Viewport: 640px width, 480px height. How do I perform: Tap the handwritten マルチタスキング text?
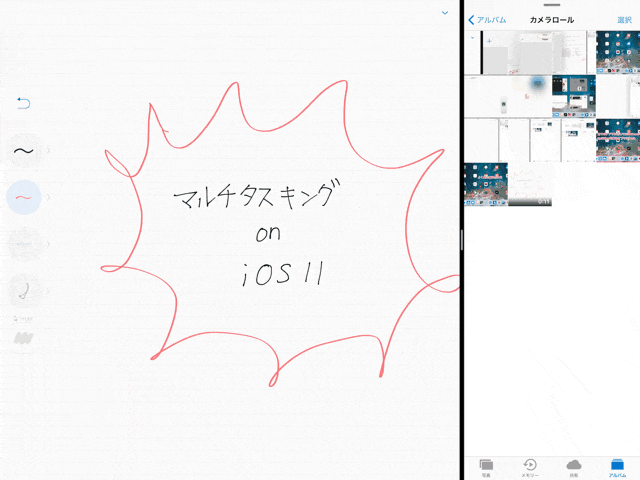click(x=256, y=195)
